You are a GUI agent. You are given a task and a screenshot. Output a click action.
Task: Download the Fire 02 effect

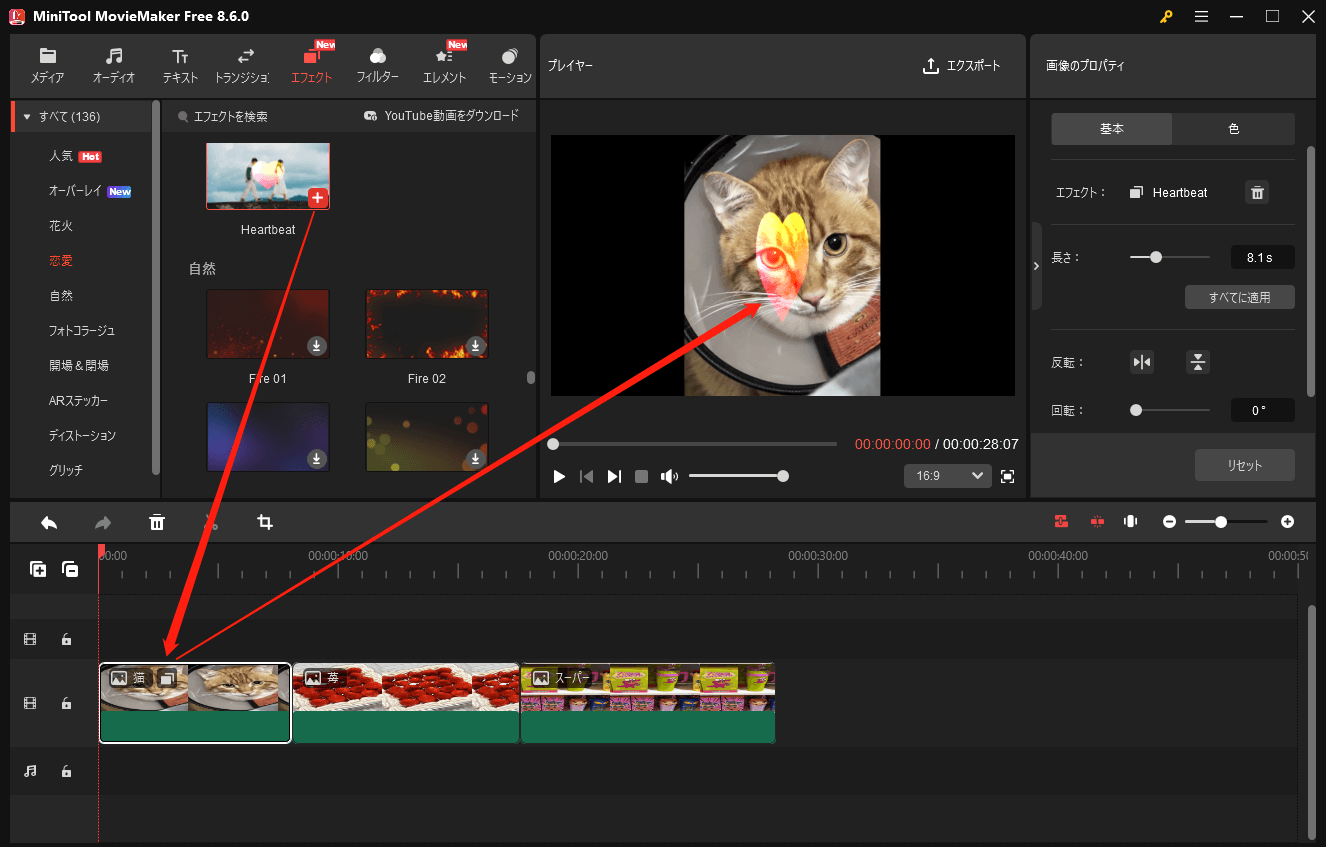point(477,346)
